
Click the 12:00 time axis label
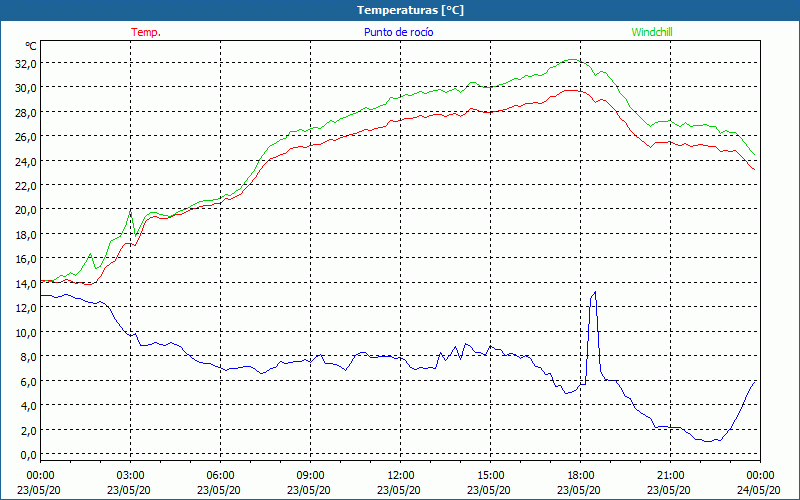[x=401, y=476]
